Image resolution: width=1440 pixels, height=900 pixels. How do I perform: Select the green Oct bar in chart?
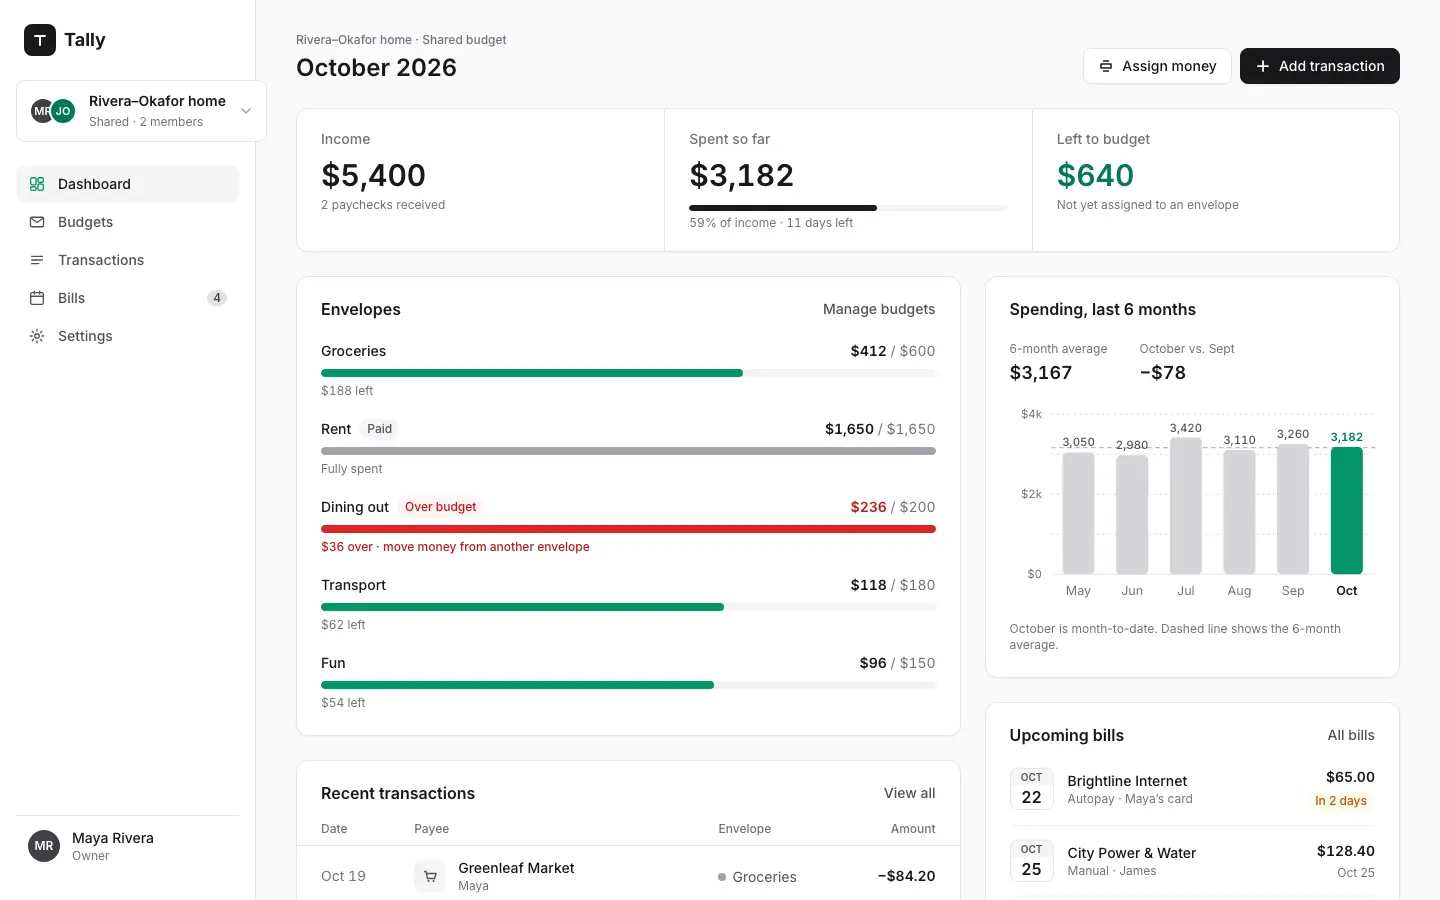click(x=1347, y=510)
